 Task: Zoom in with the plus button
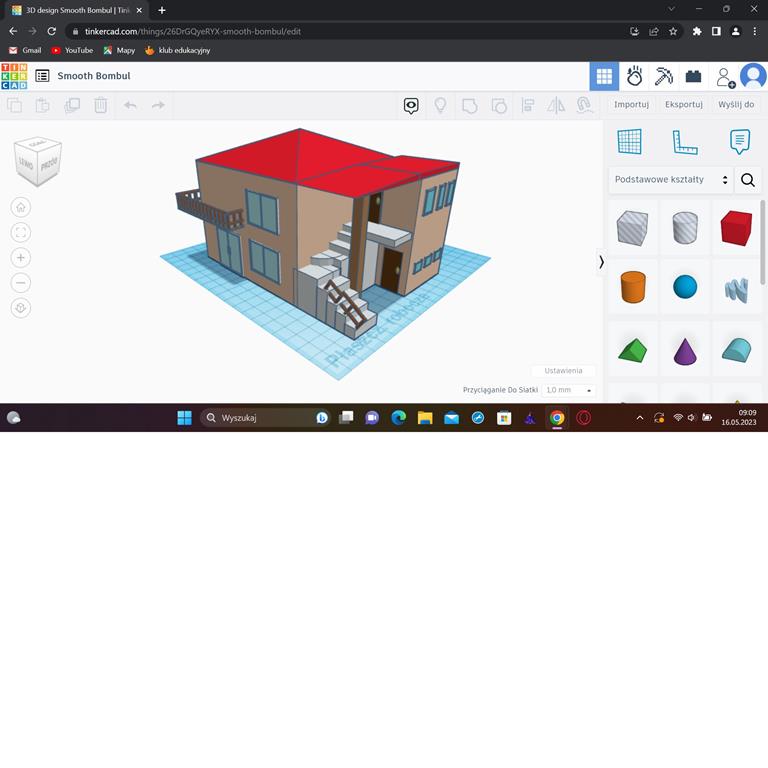pyautogui.click(x=21, y=258)
